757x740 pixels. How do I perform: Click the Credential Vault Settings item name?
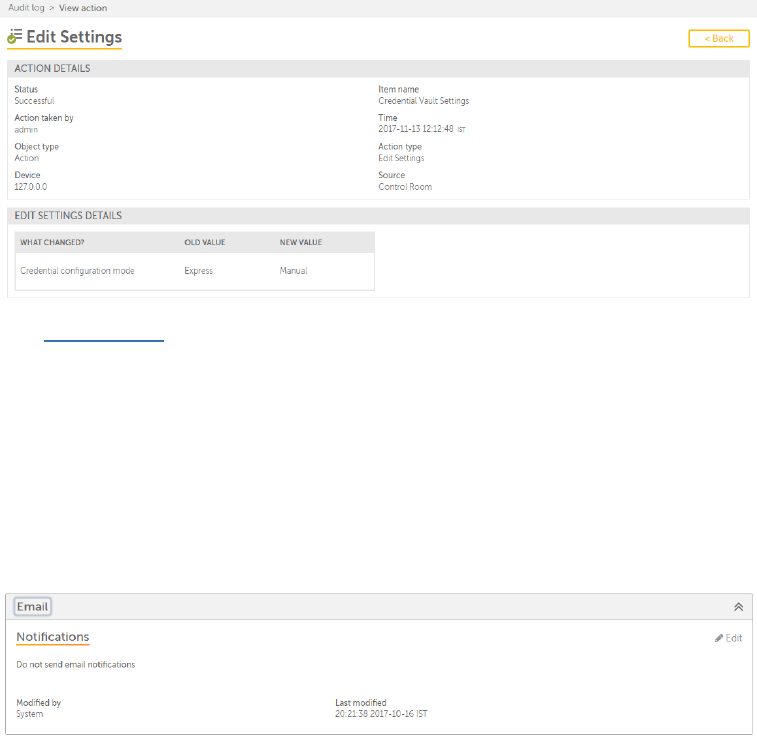[x=423, y=101]
